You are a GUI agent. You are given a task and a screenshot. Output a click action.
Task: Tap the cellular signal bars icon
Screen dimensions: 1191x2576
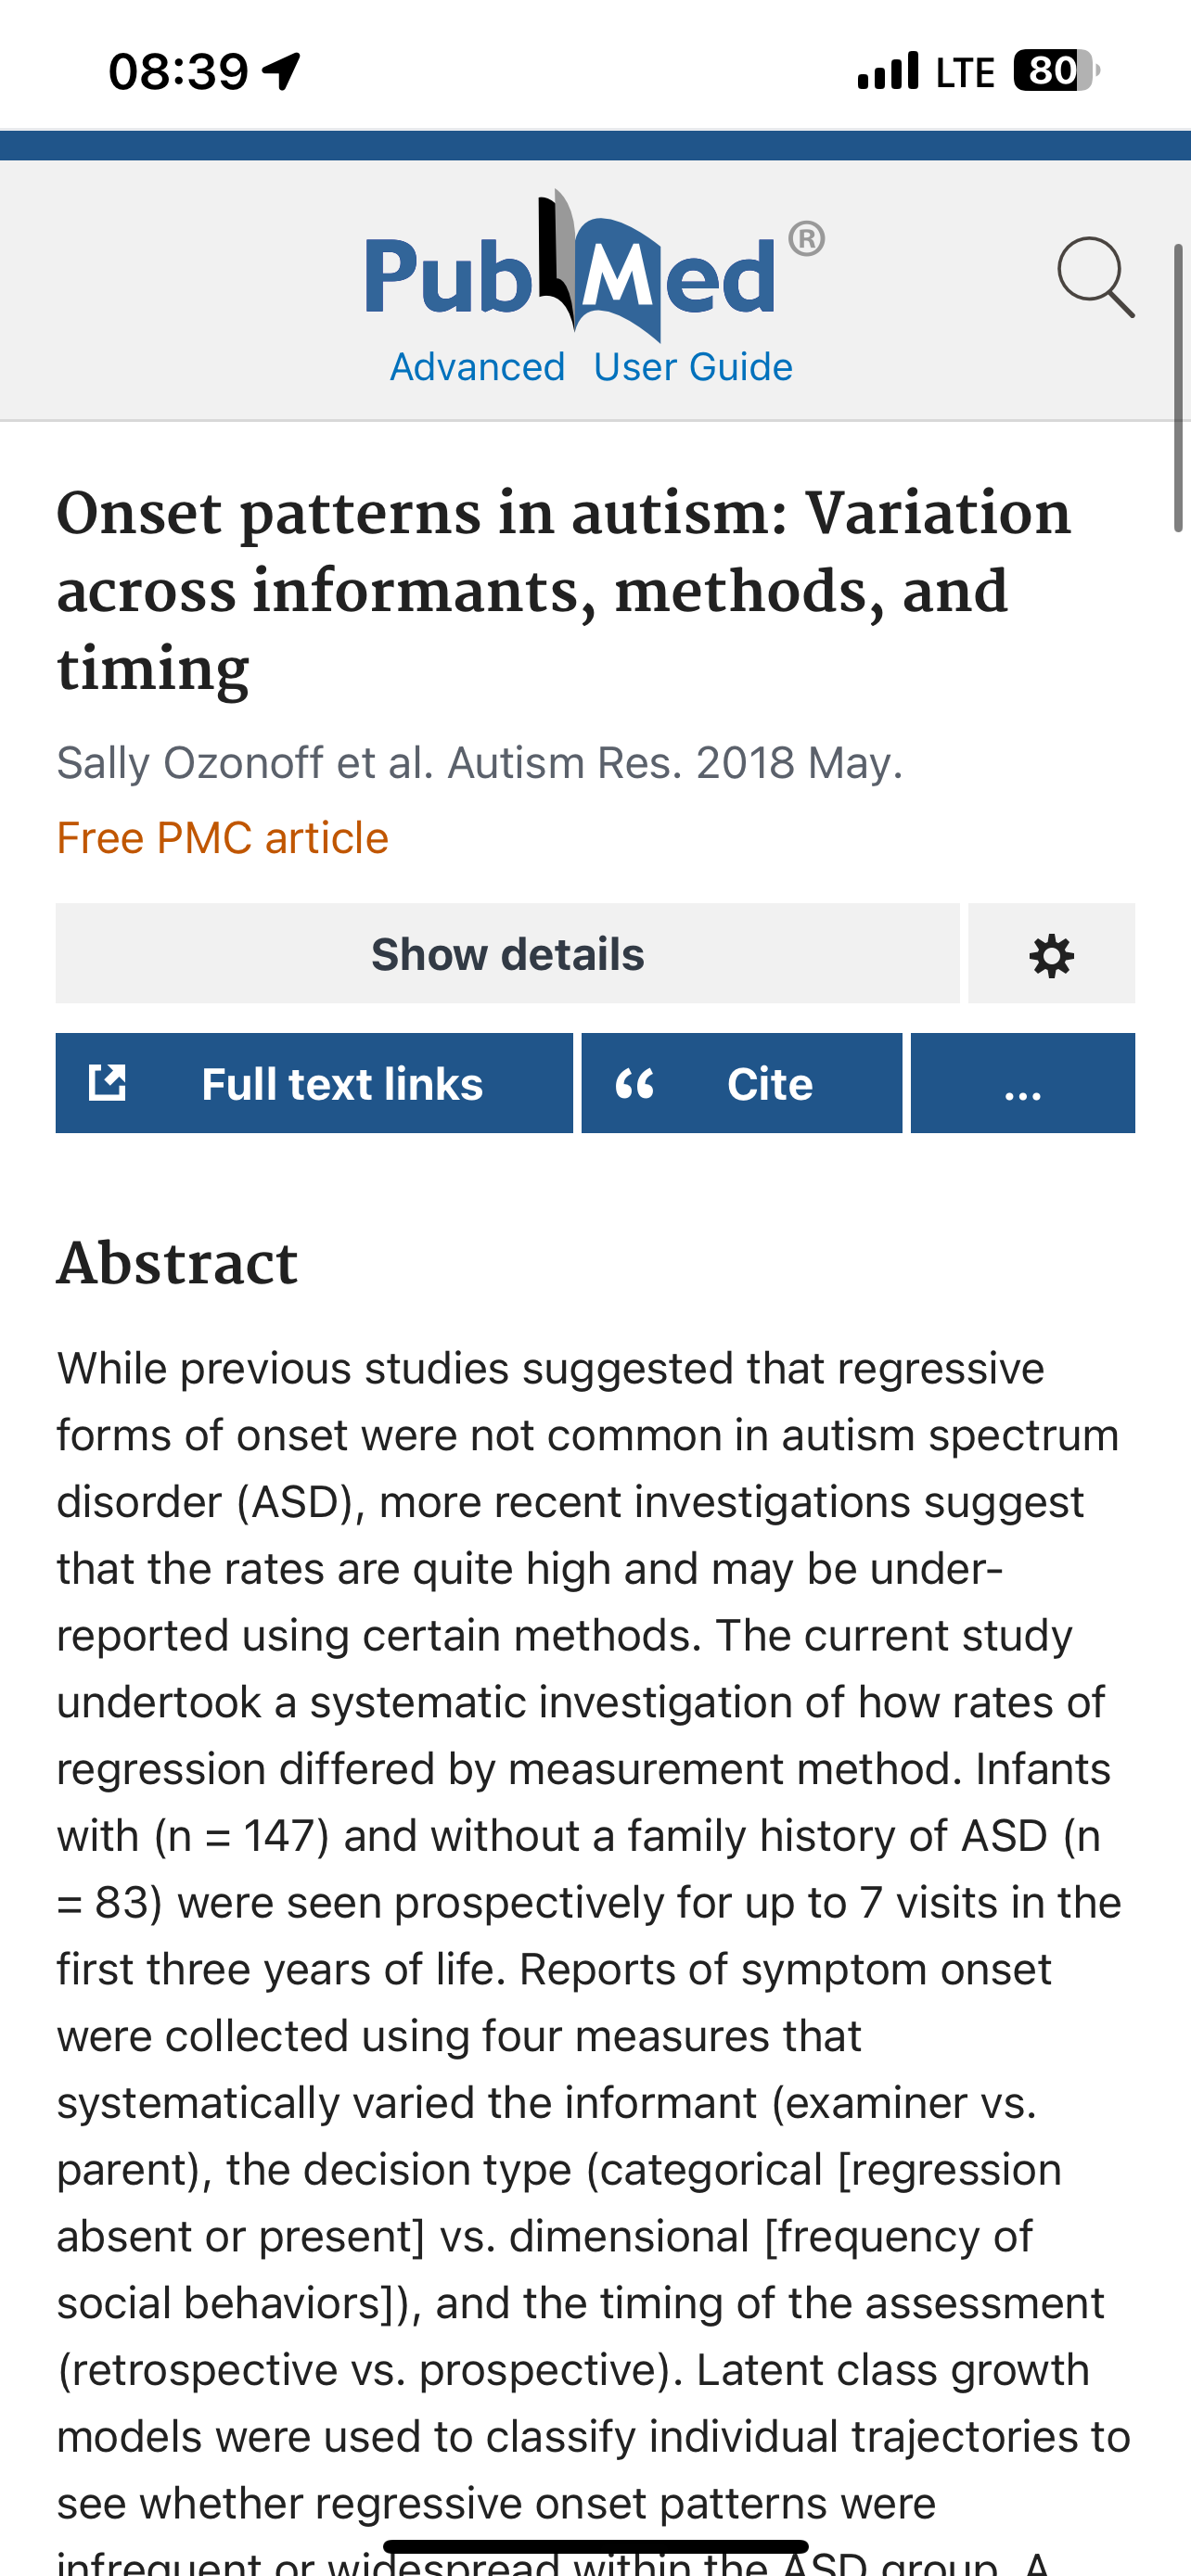888,71
